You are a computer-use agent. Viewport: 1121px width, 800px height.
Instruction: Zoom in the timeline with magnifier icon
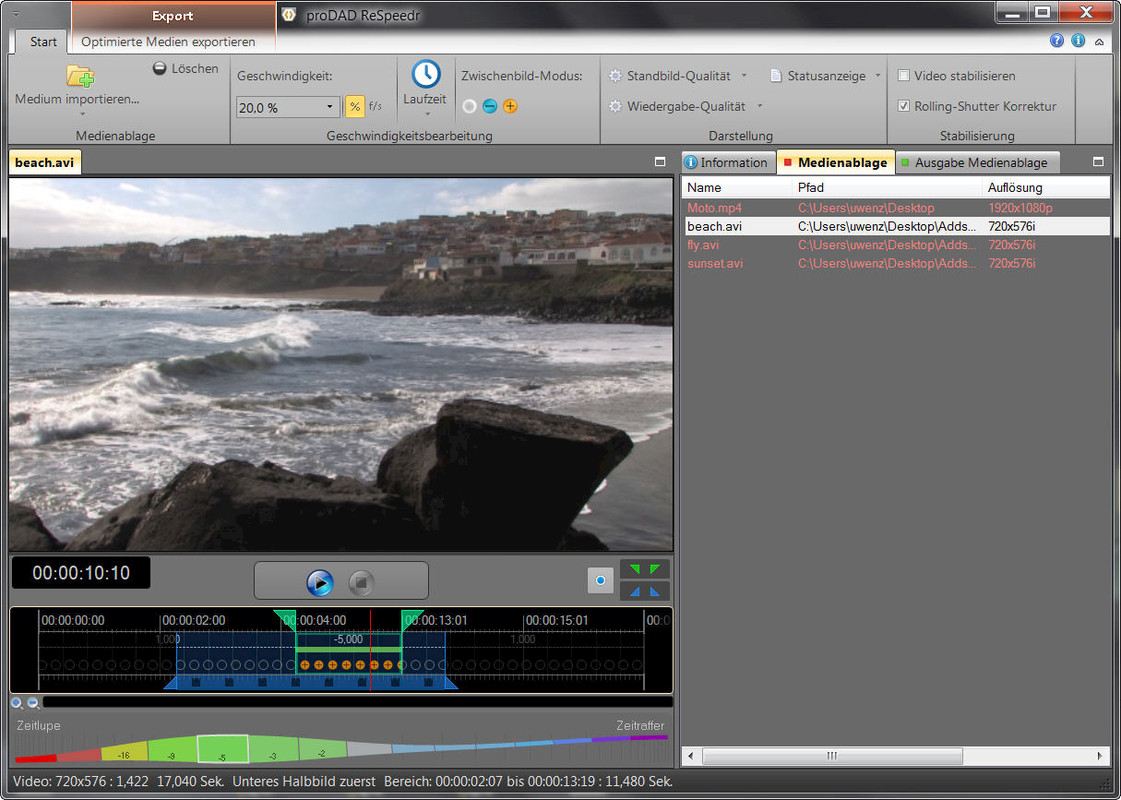point(17,703)
